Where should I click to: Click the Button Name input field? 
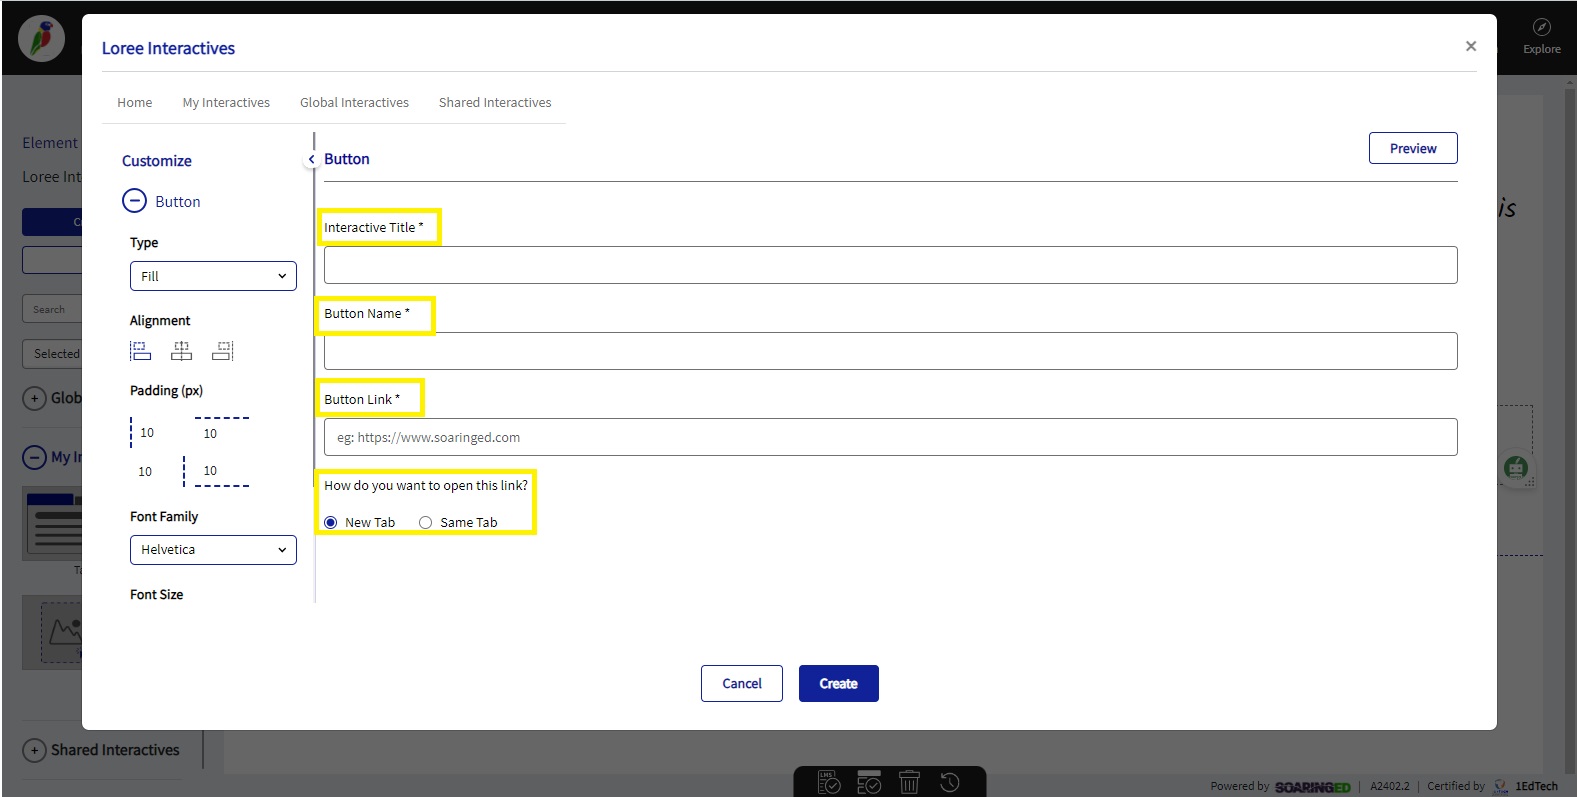coord(890,351)
